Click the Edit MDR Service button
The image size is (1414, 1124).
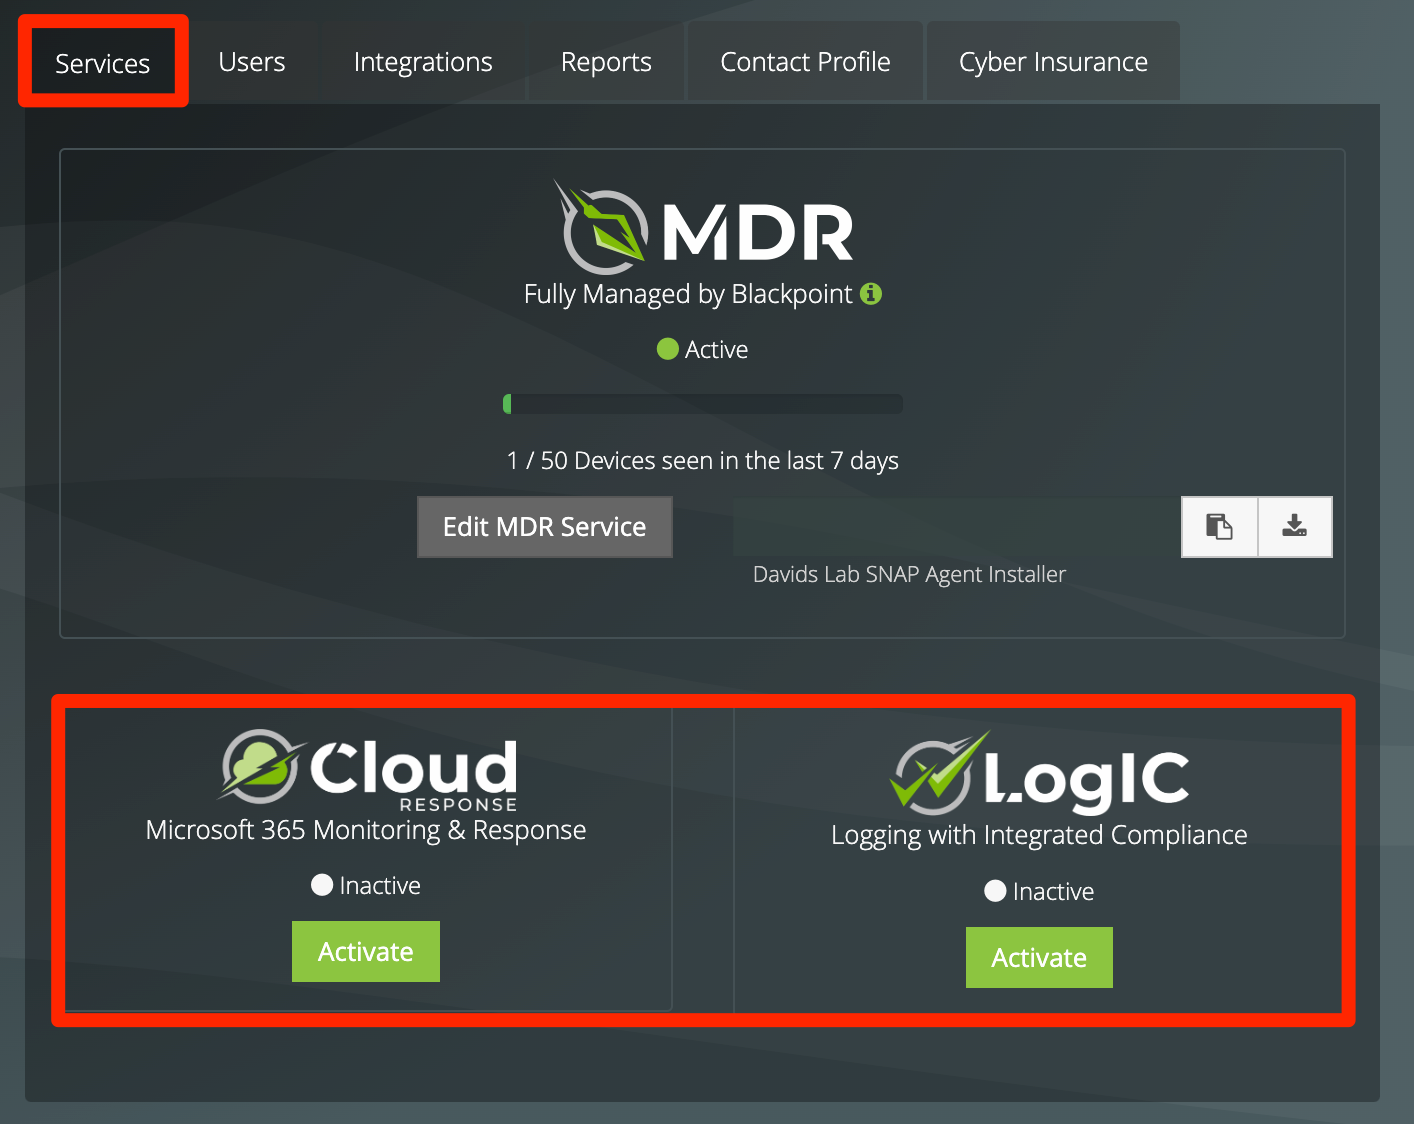click(x=544, y=527)
